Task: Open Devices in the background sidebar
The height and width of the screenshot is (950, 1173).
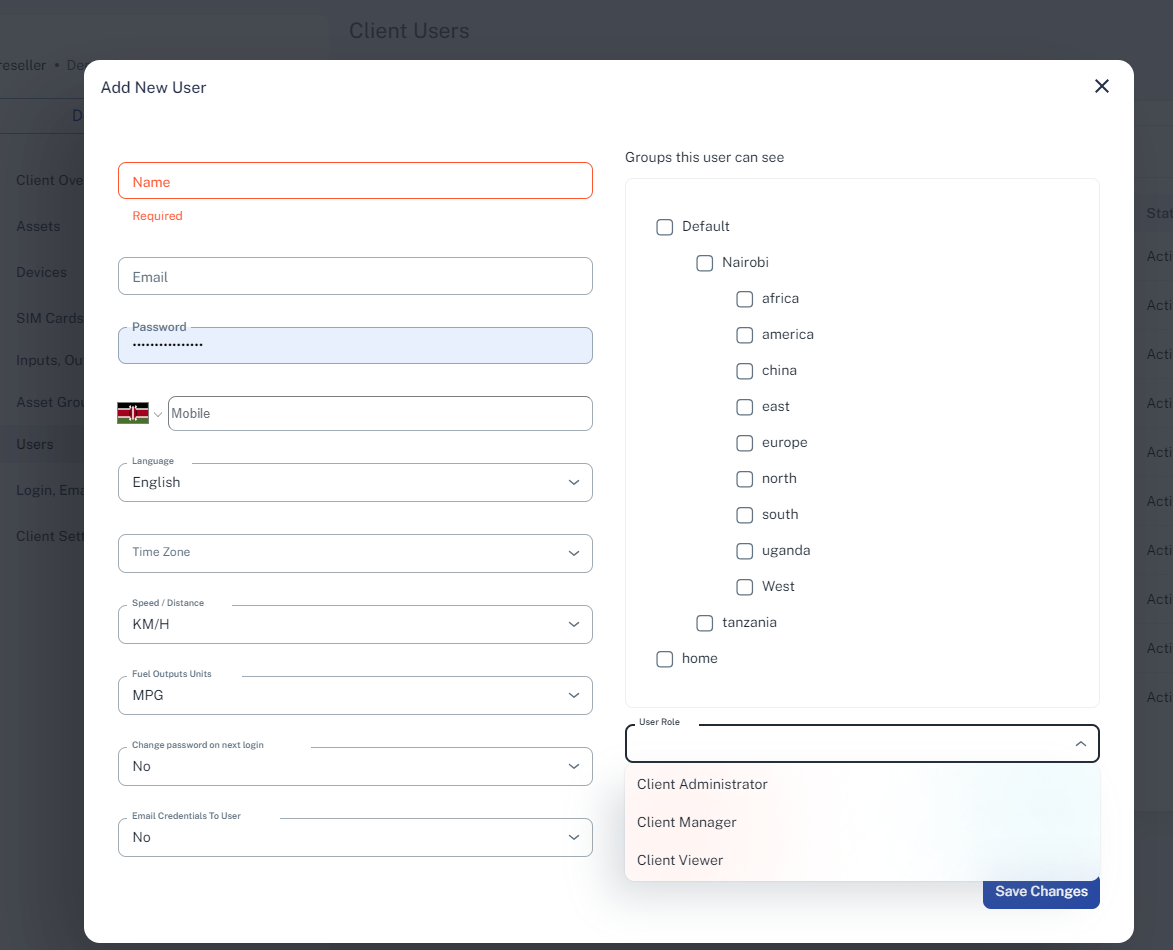Action: pyautogui.click(x=41, y=272)
